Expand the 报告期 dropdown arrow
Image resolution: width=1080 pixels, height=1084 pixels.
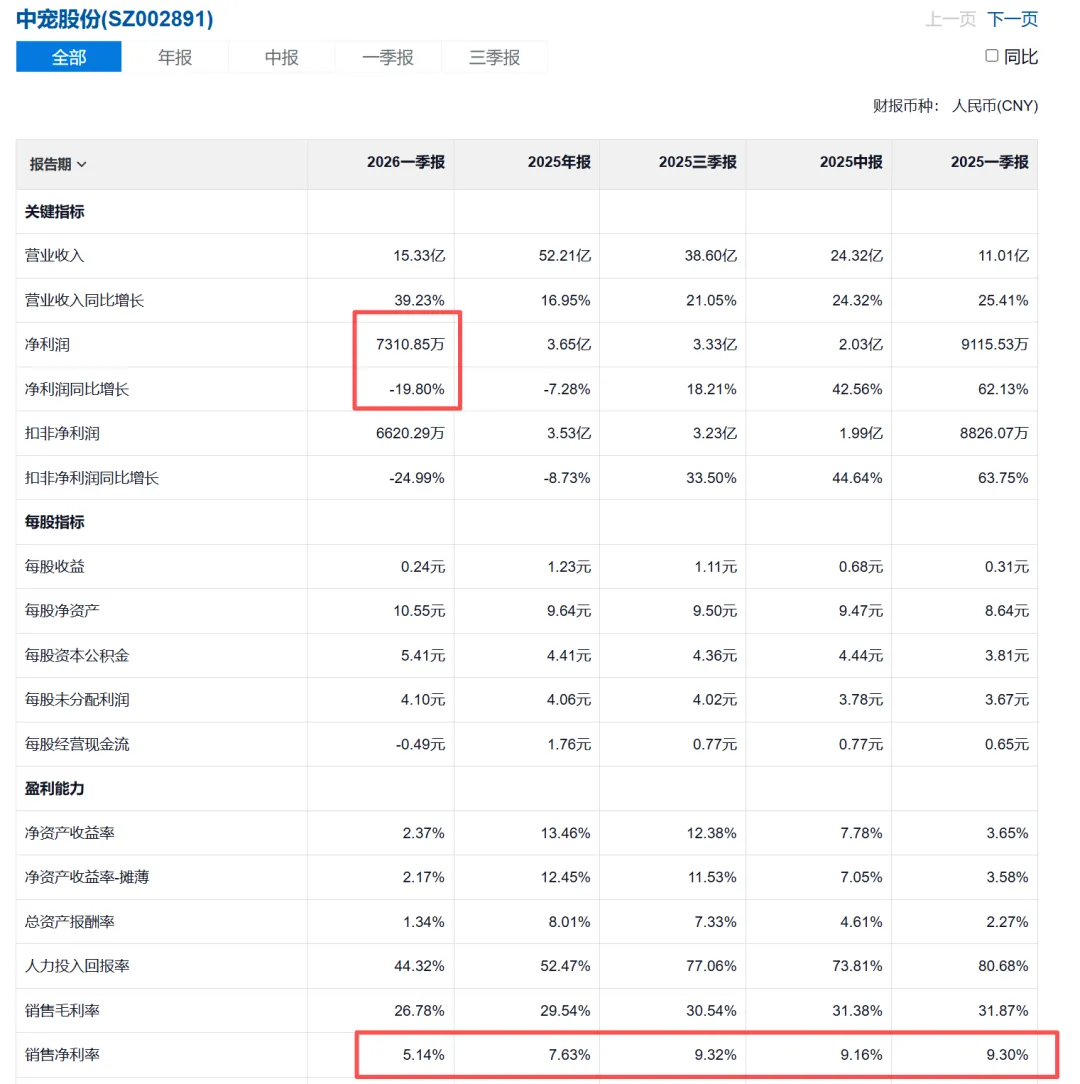point(82,165)
